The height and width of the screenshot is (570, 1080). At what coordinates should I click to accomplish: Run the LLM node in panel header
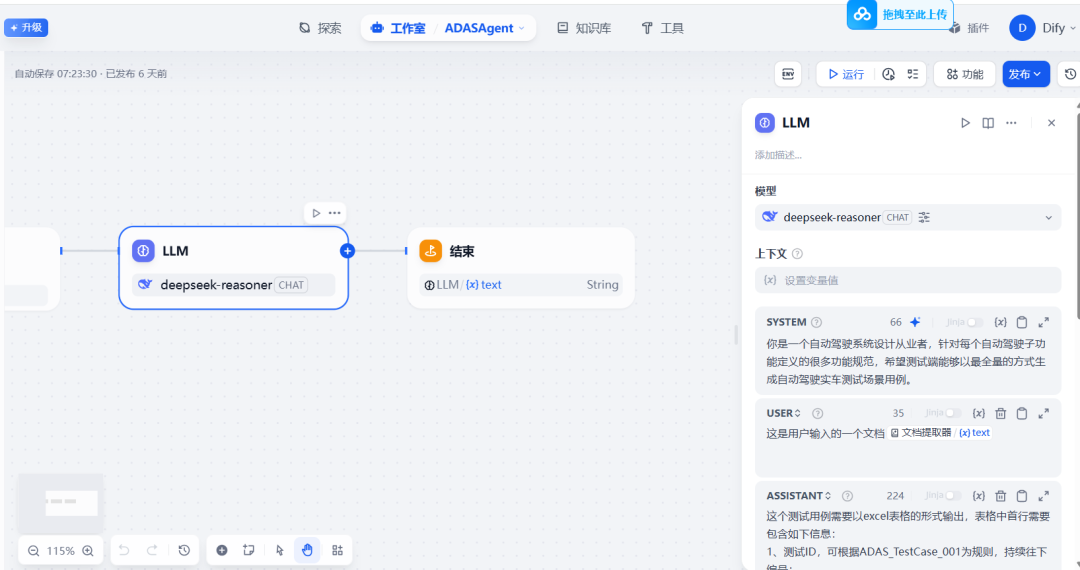pyautogui.click(x=965, y=123)
